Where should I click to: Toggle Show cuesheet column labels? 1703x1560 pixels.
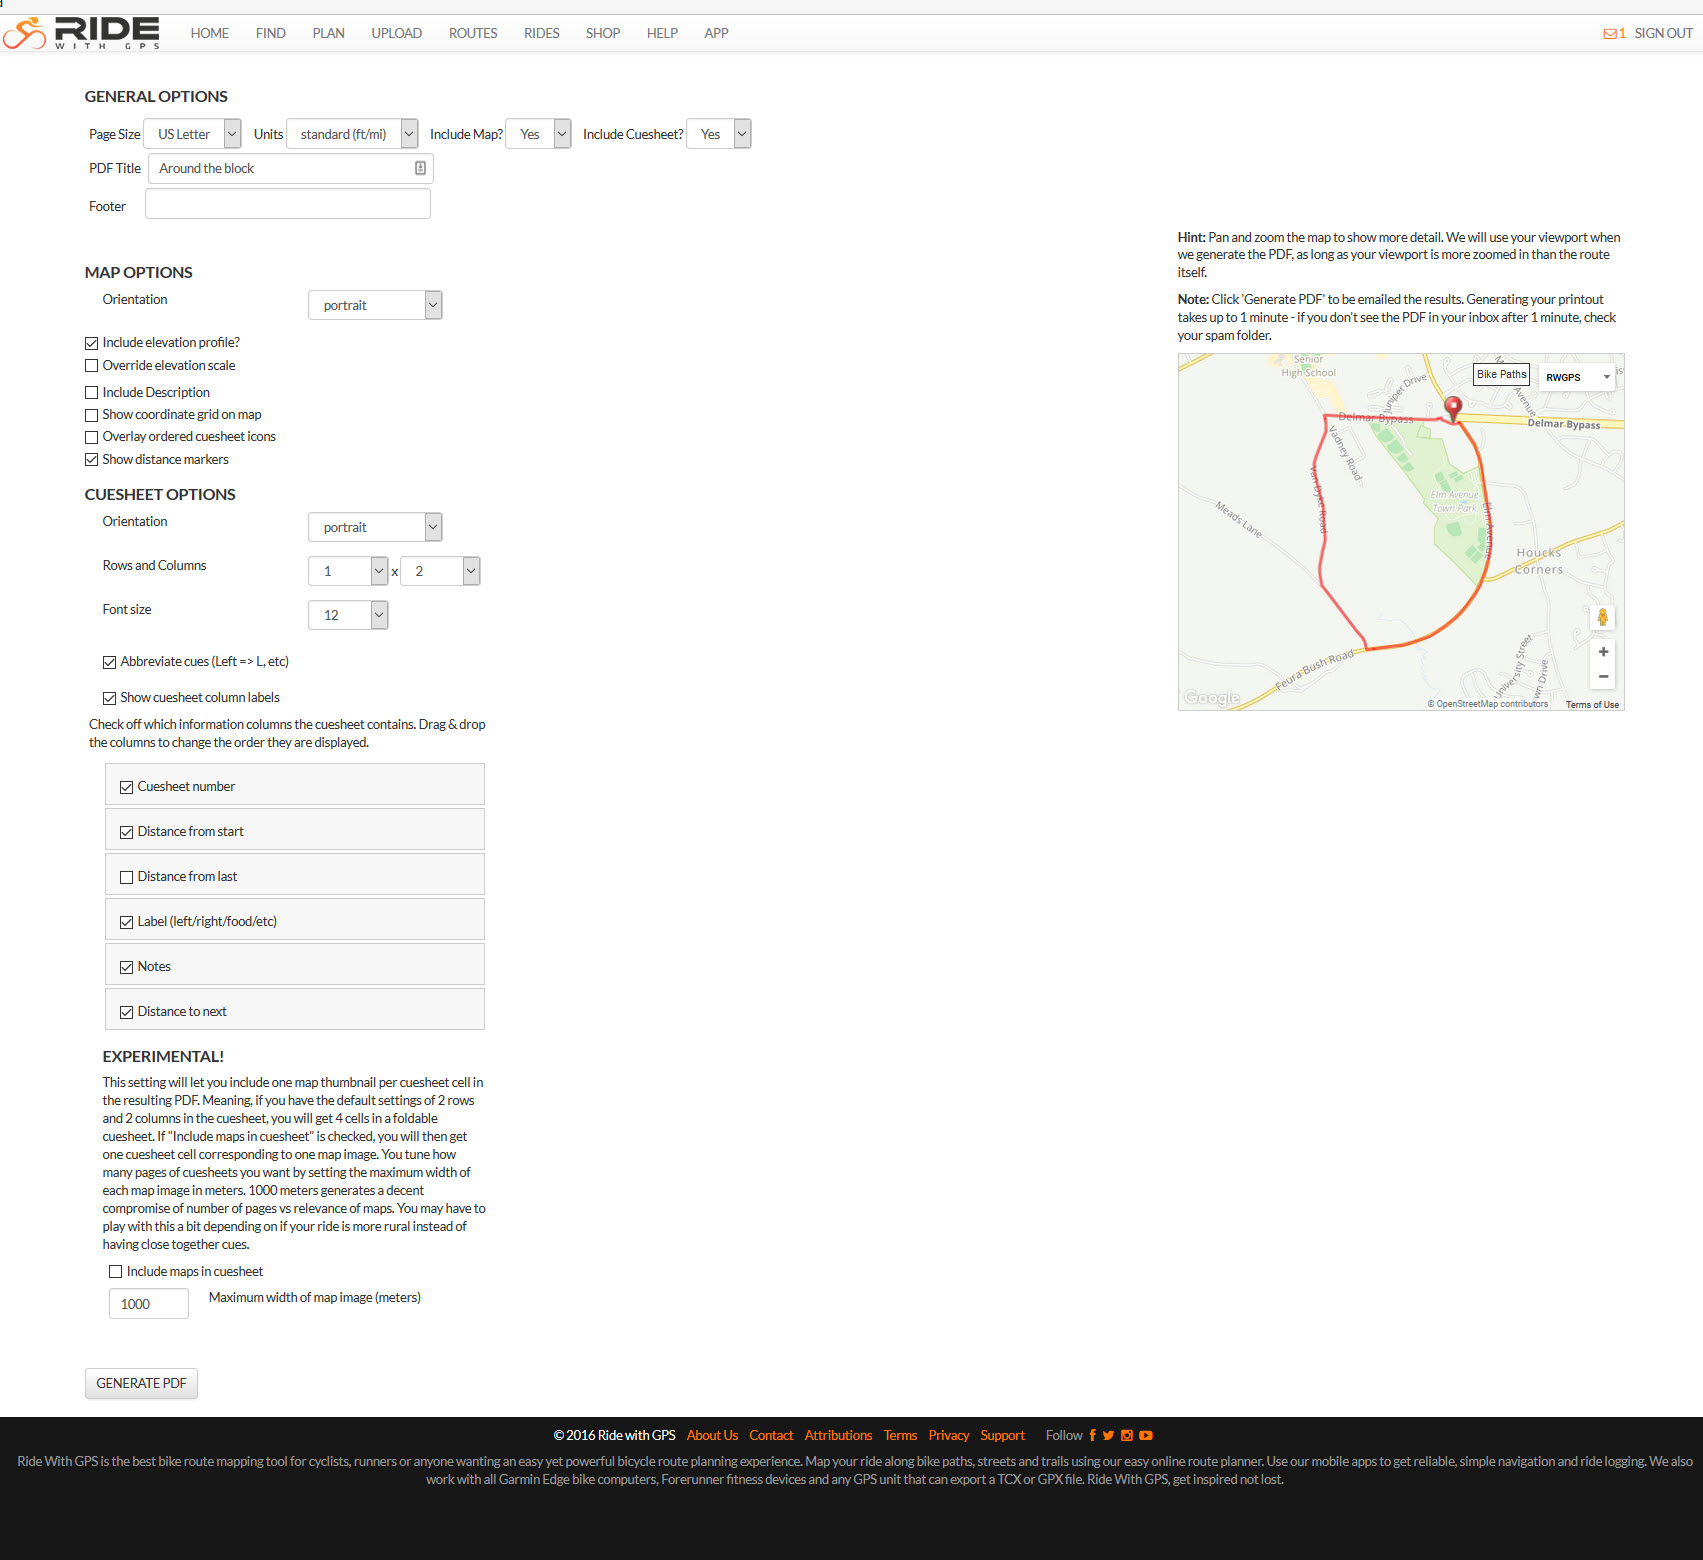point(110,698)
